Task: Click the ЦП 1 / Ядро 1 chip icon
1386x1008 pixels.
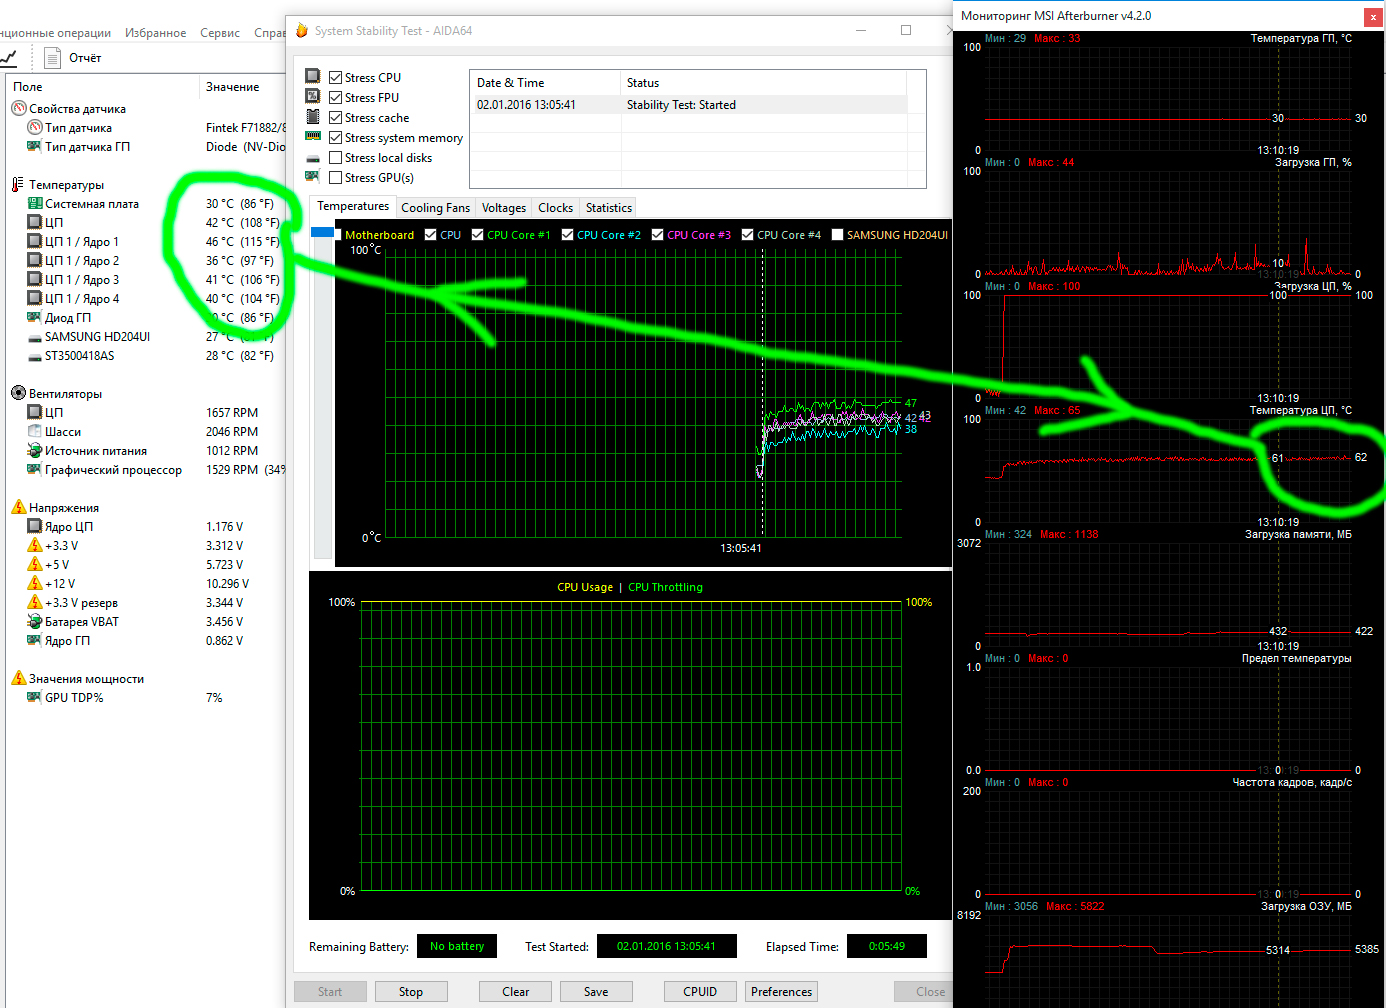Action: click(34, 242)
